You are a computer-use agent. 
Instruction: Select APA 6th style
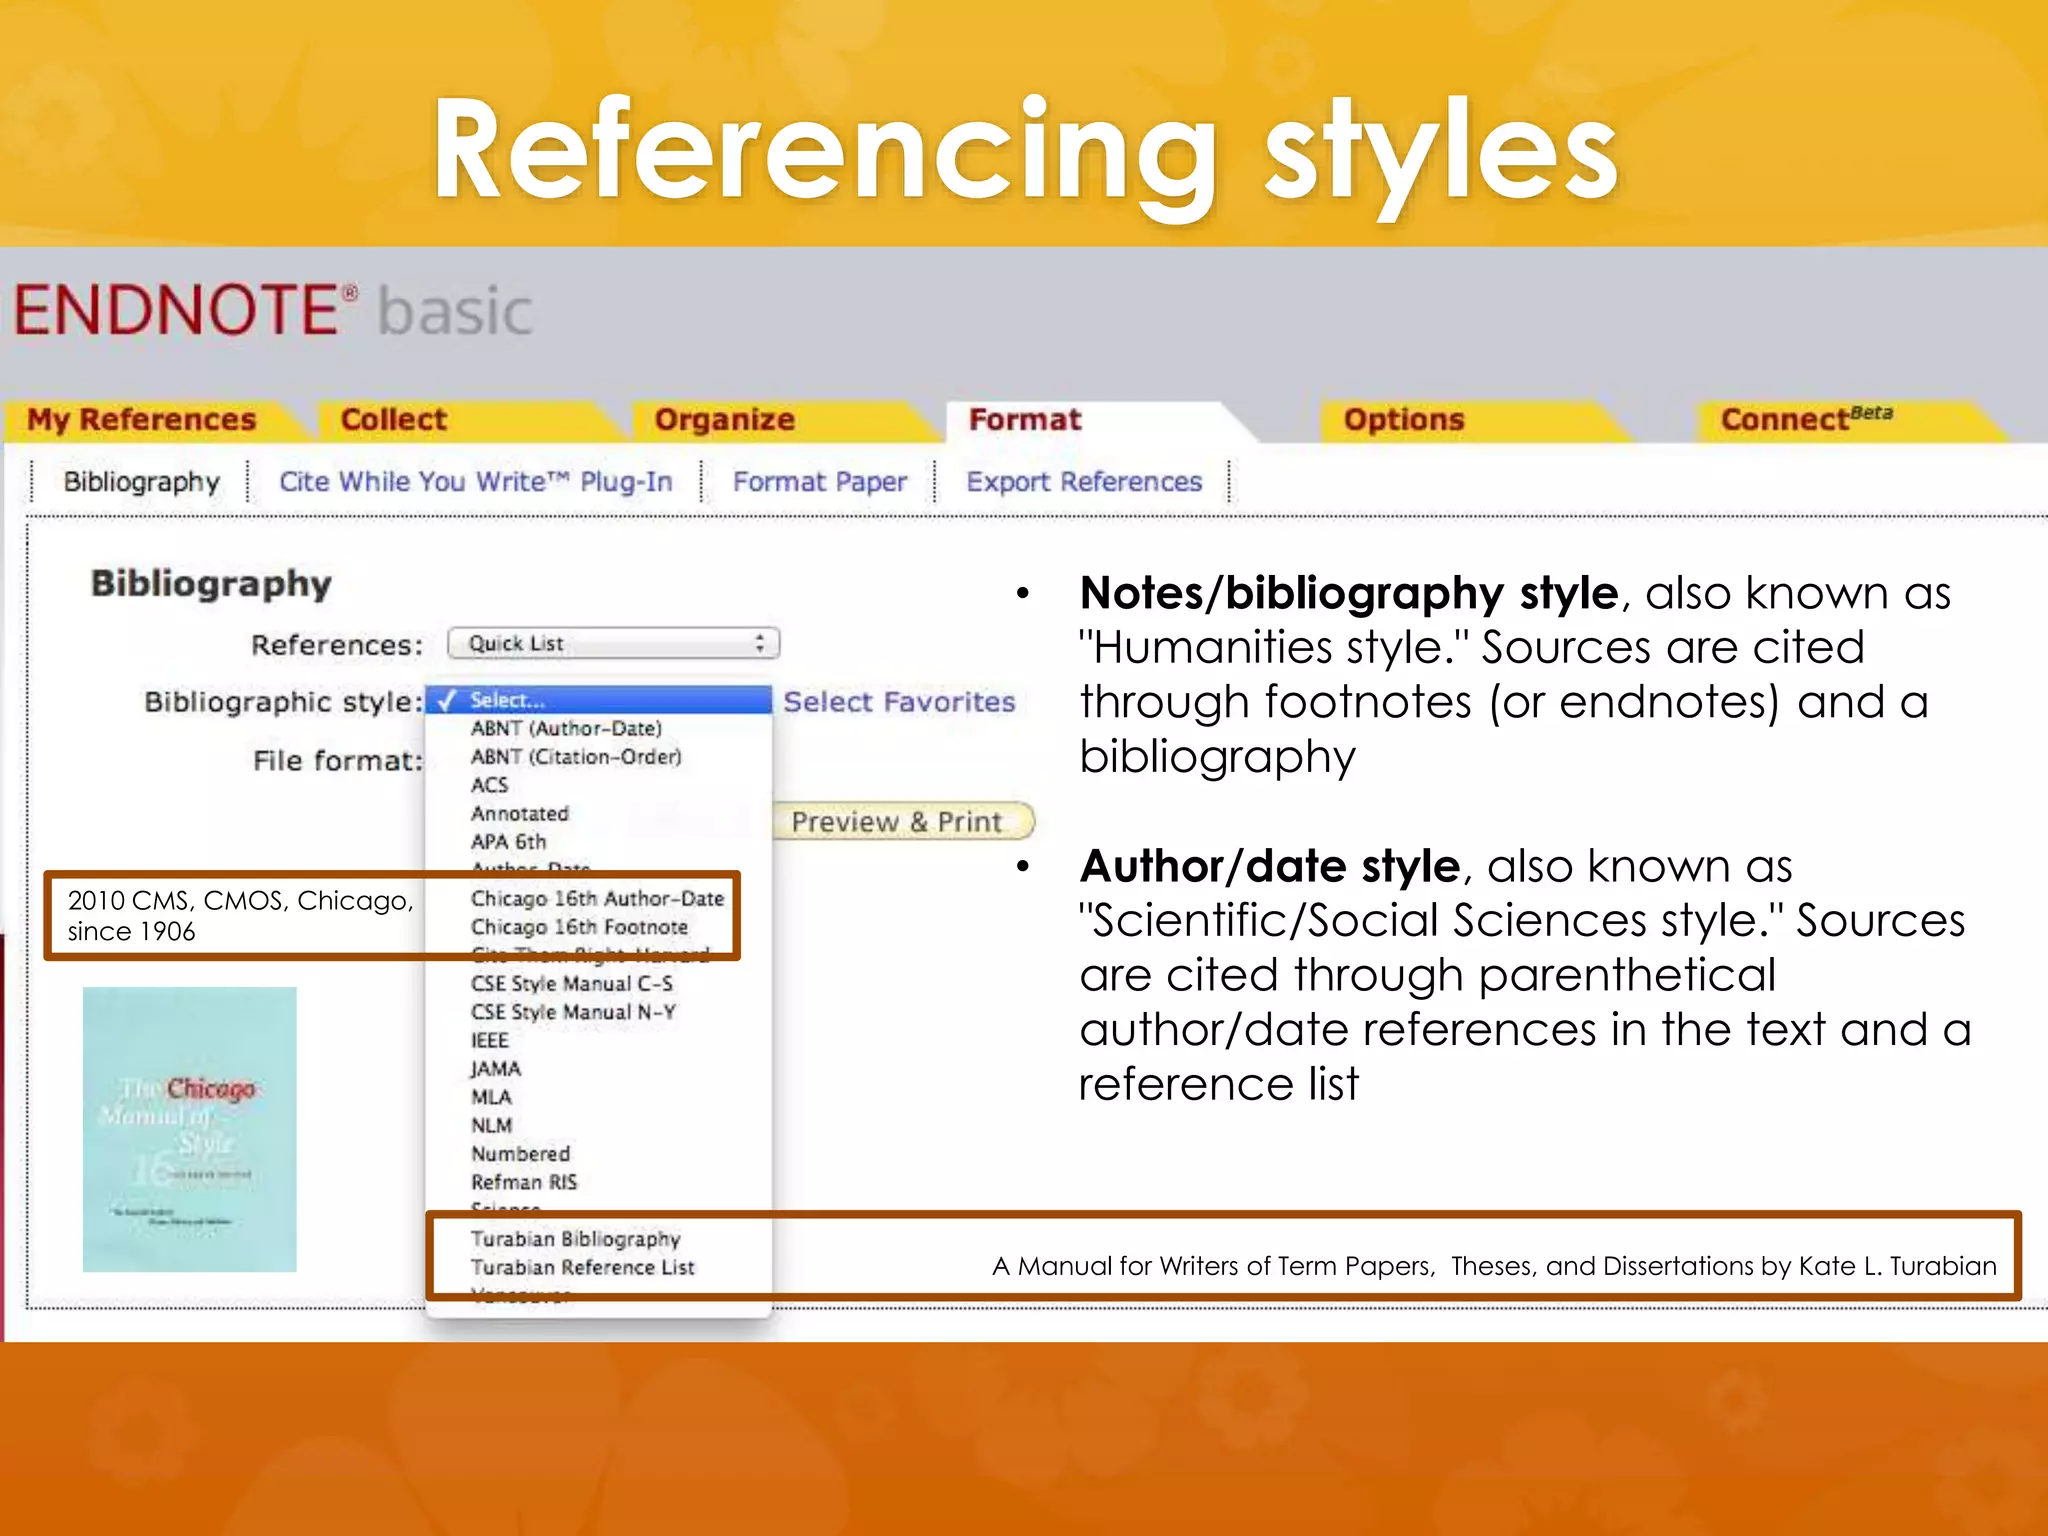(x=509, y=842)
